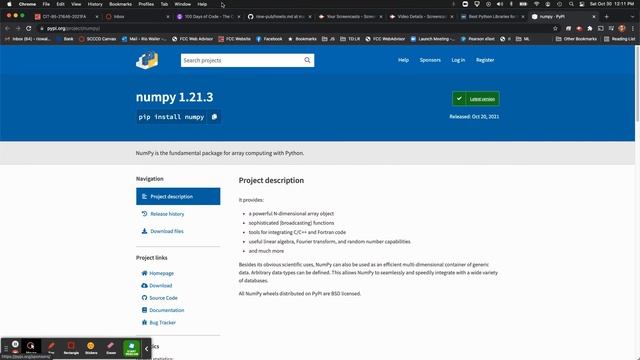
Task: Open the Bug Tracker link
Action: (158, 322)
